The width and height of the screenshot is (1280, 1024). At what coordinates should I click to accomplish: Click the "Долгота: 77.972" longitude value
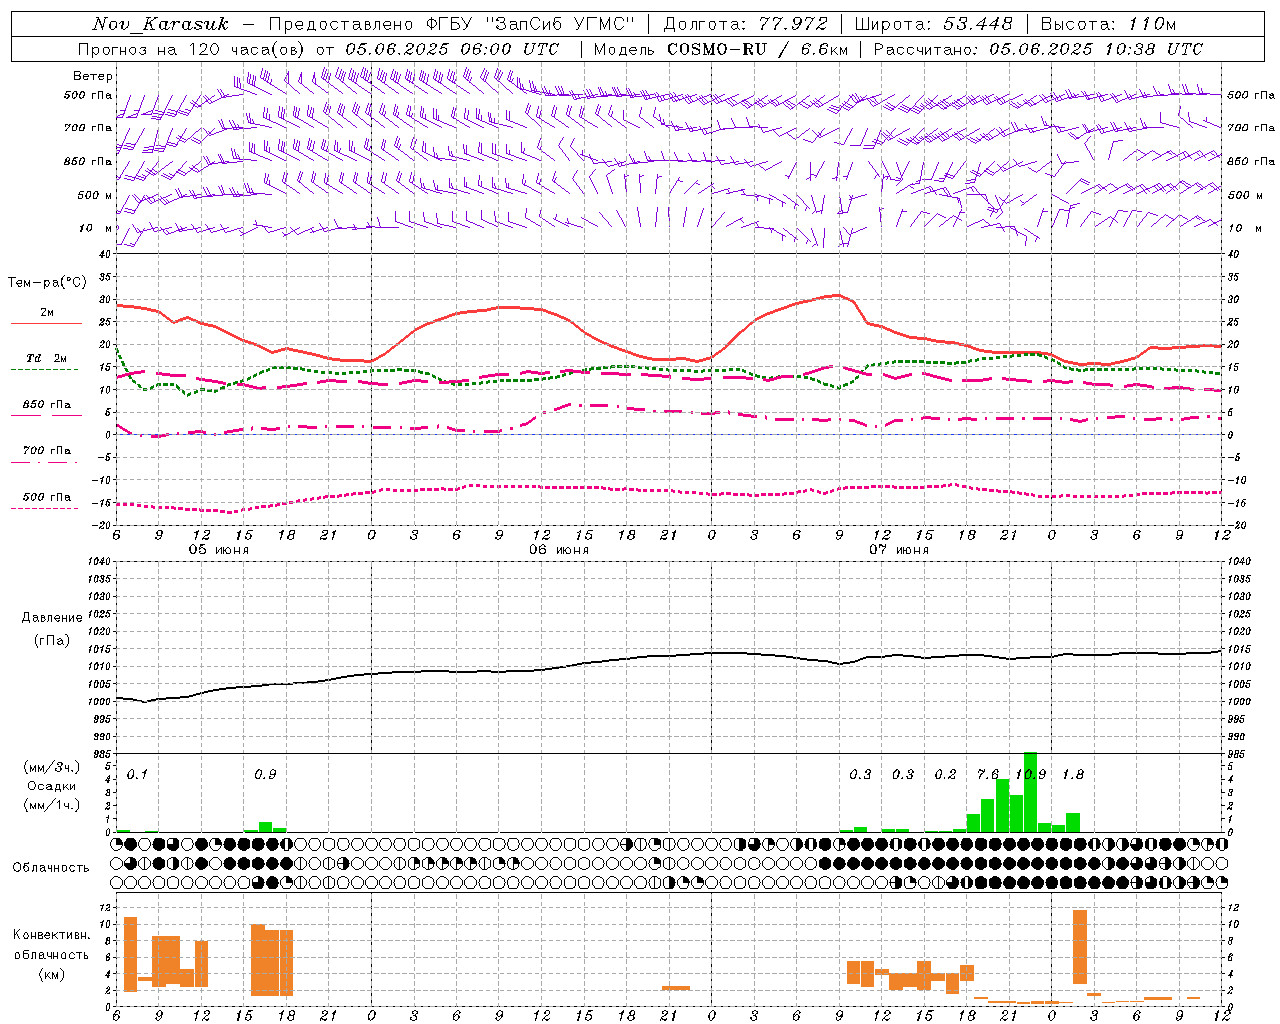tap(746, 24)
